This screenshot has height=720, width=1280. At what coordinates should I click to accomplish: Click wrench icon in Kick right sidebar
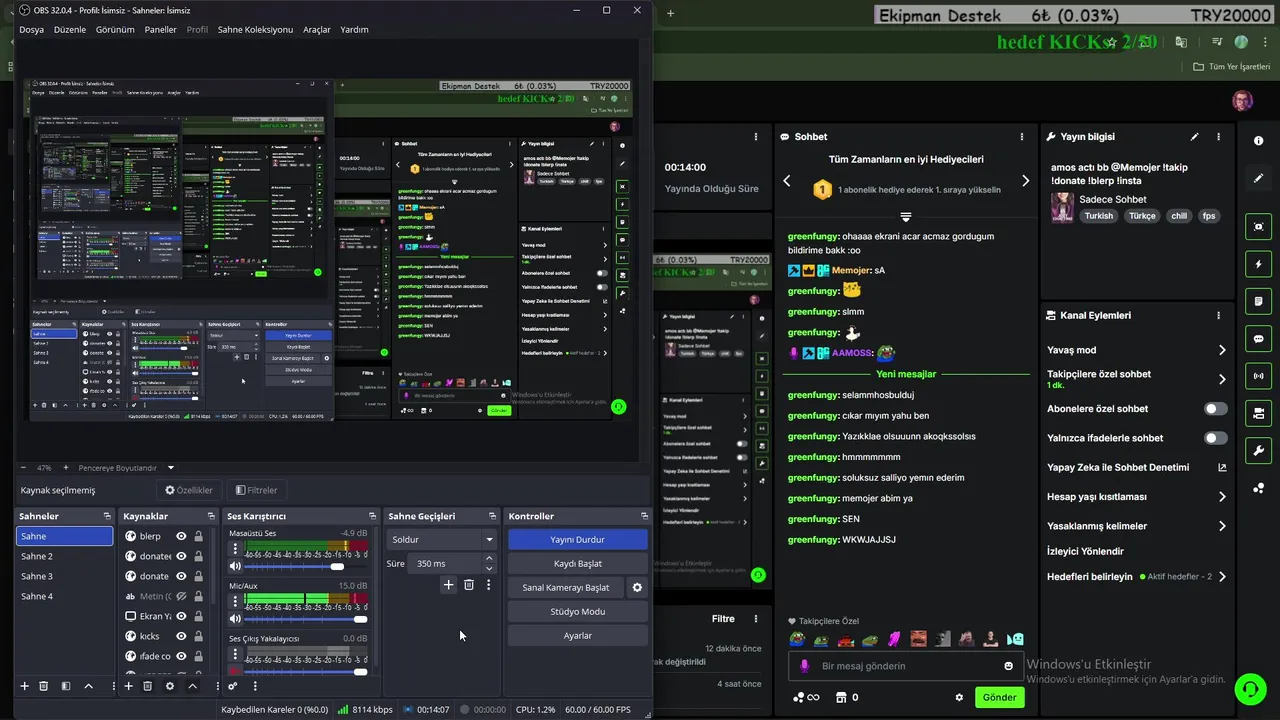(x=1258, y=451)
